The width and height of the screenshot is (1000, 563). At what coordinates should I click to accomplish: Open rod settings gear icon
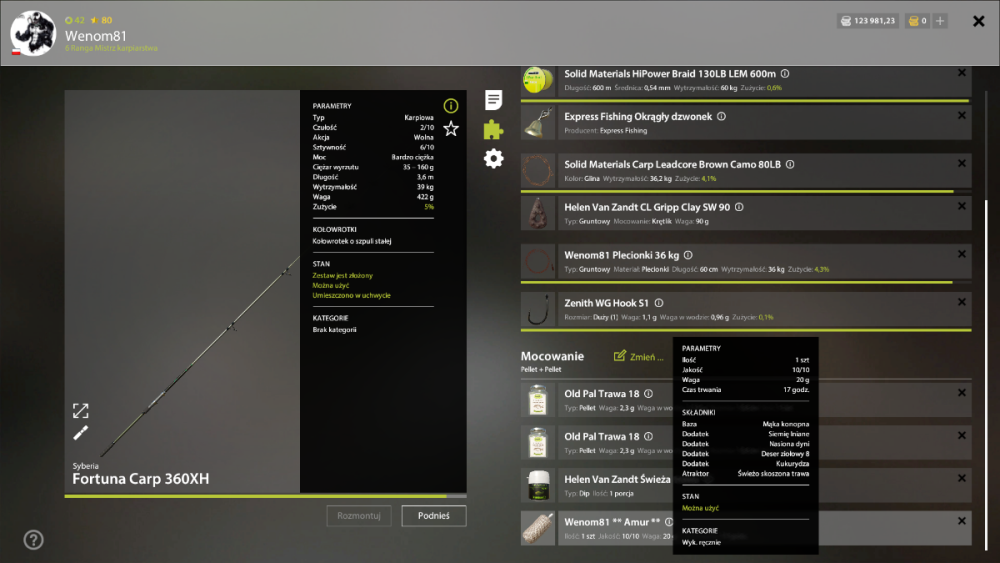click(493, 158)
